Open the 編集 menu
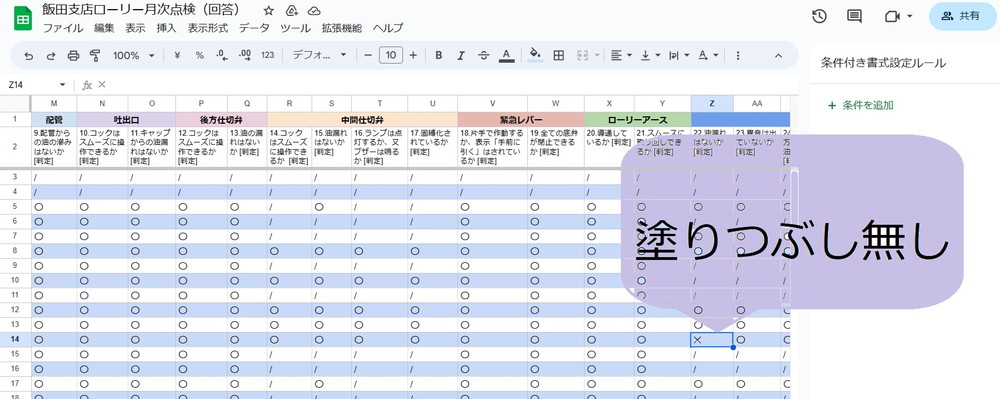1000x399 pixels. [104, 28]
